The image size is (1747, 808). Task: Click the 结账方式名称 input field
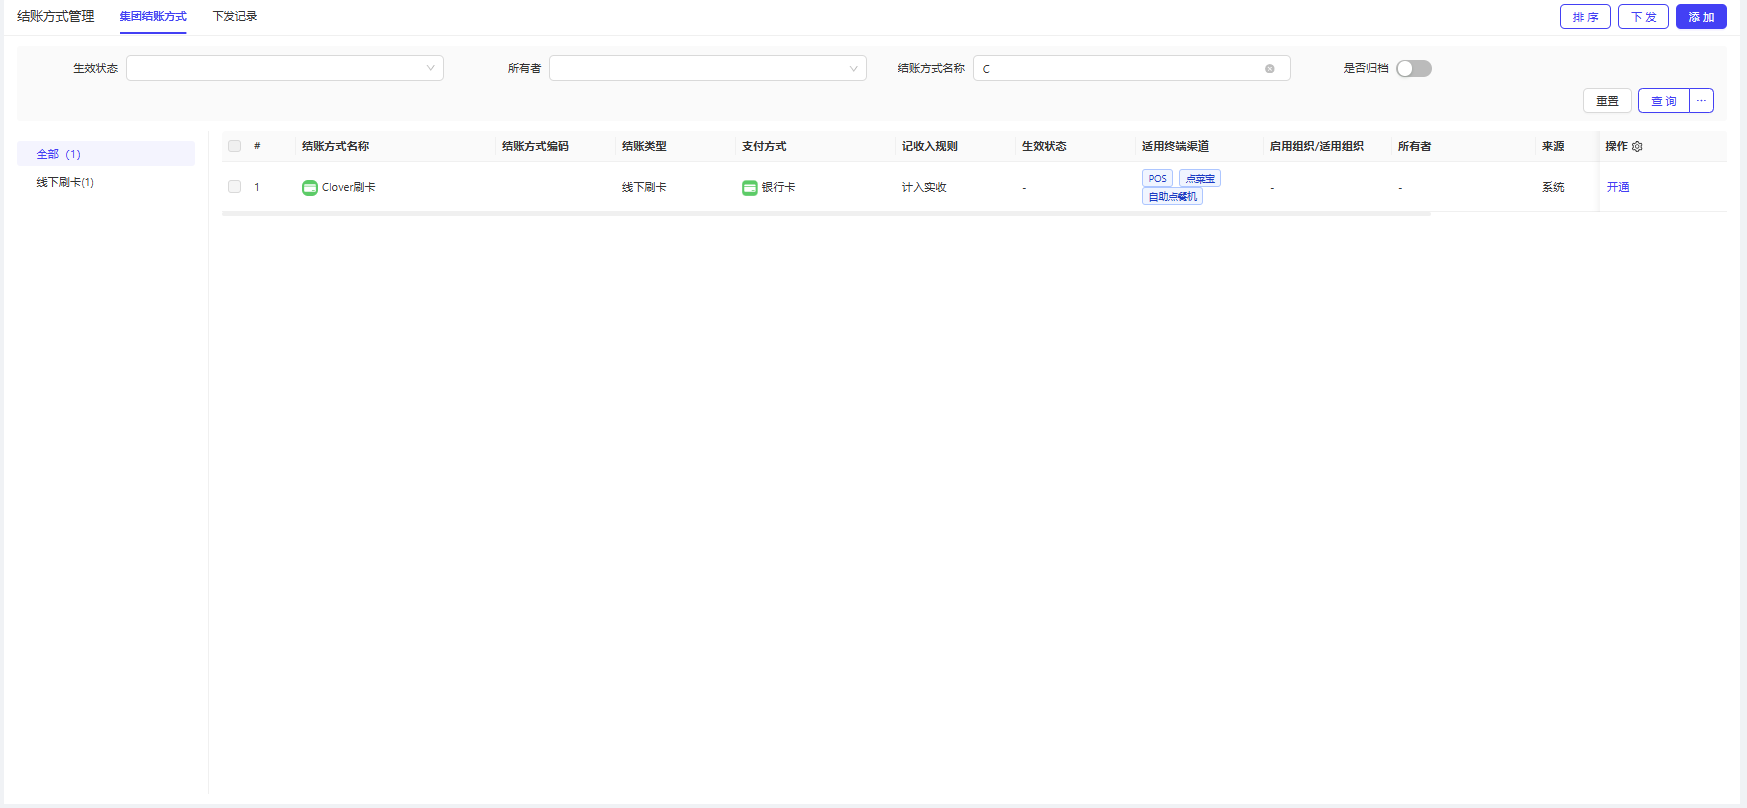[x=1131, y=68]
